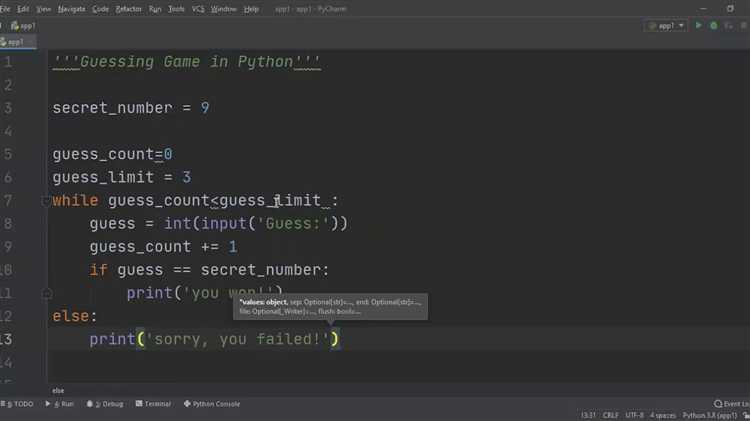Image resolution: width=750 pixels, height=421 pixels.
Task: Open the Event Log panel
Action: tap(732, 404)
